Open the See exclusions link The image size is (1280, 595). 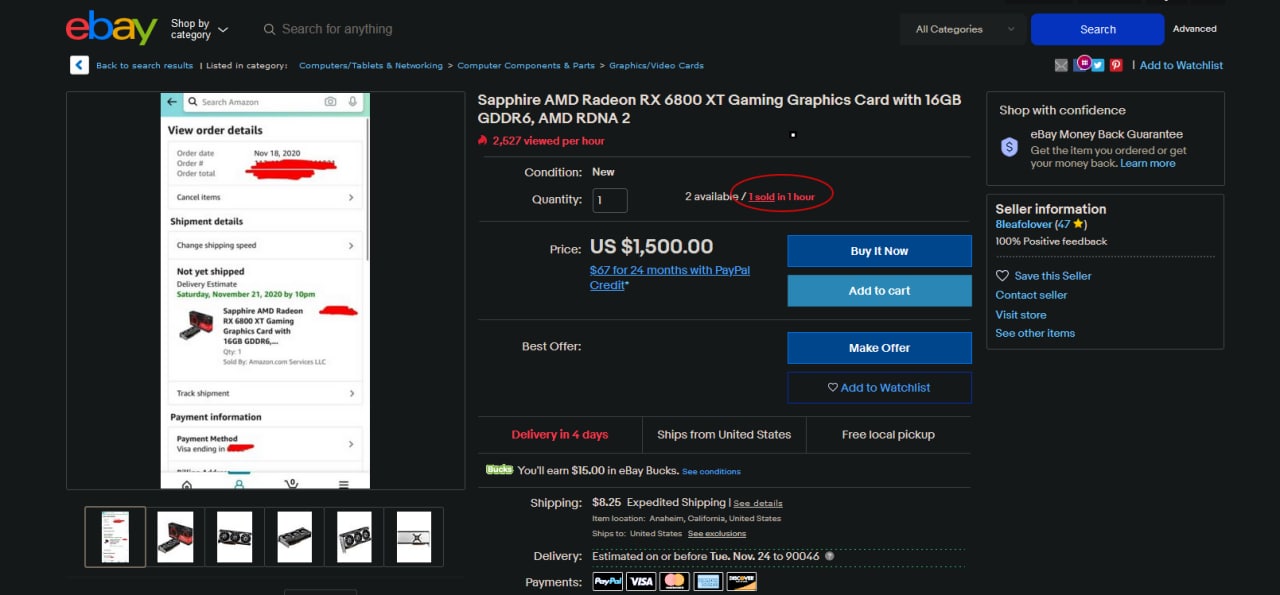pyautogui.click(x=717, y=534)
